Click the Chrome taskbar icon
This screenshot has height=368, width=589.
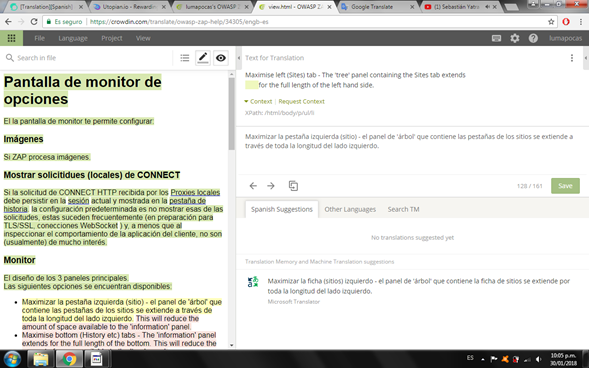pos(69,359)
